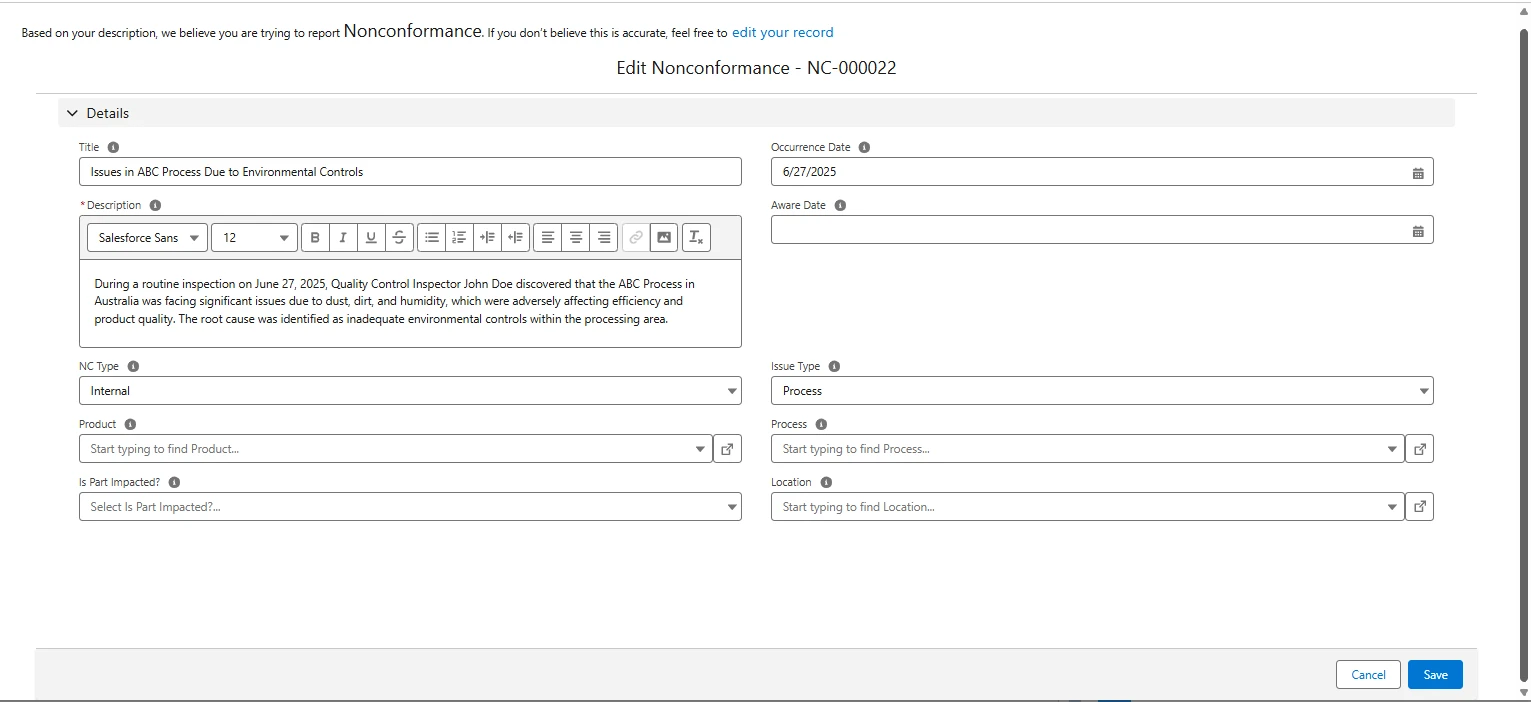Apply italic formatting in the editor
The height and width of the screenshot is (702, 1531).
tap(343, 238)
